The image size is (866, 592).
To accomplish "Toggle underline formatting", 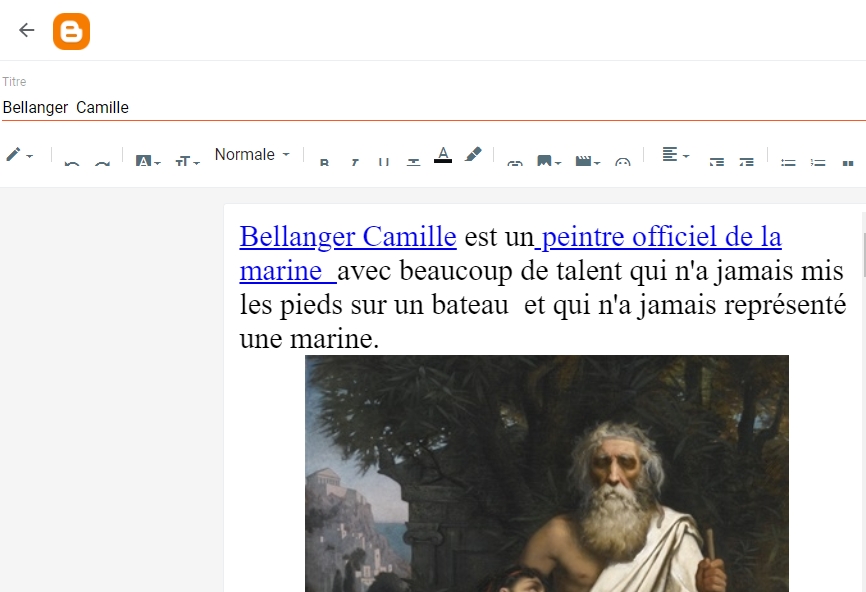I will click(x=384, y=163).
